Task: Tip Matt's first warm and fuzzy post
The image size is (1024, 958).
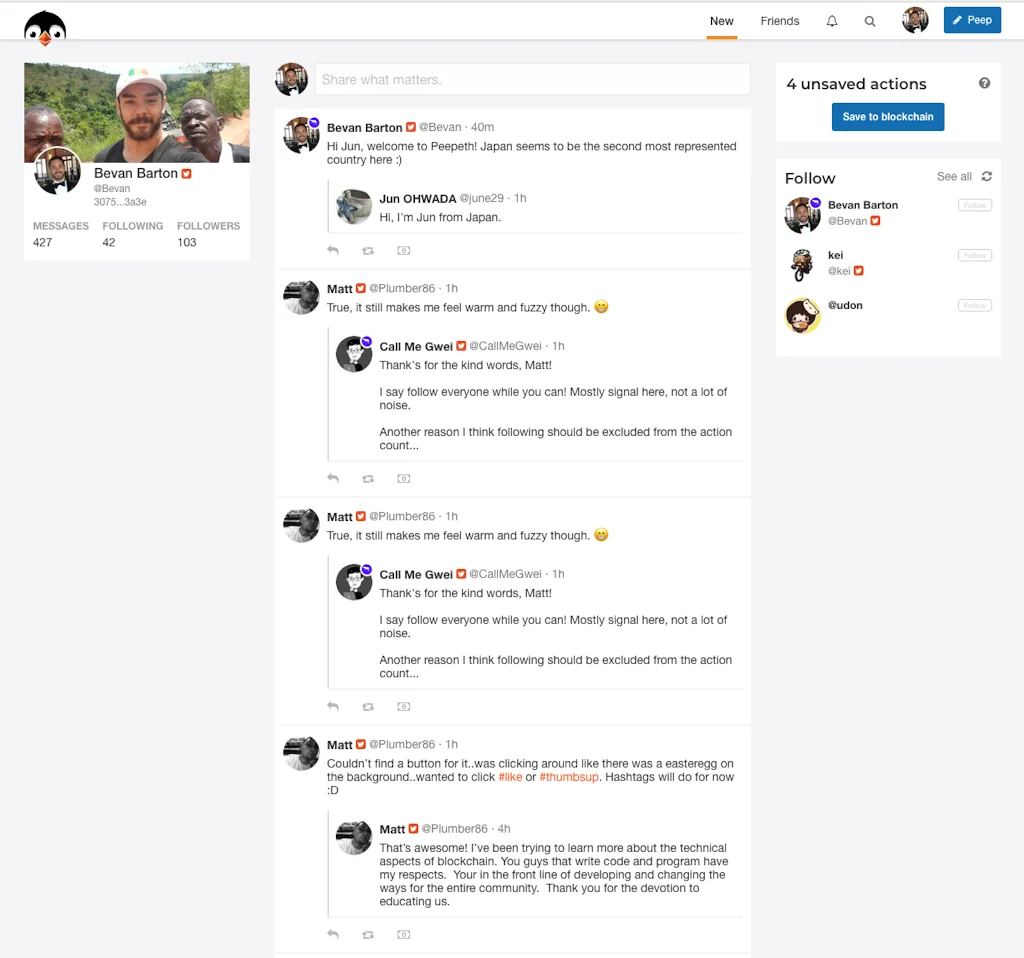Action: click(x=404, y=479)
